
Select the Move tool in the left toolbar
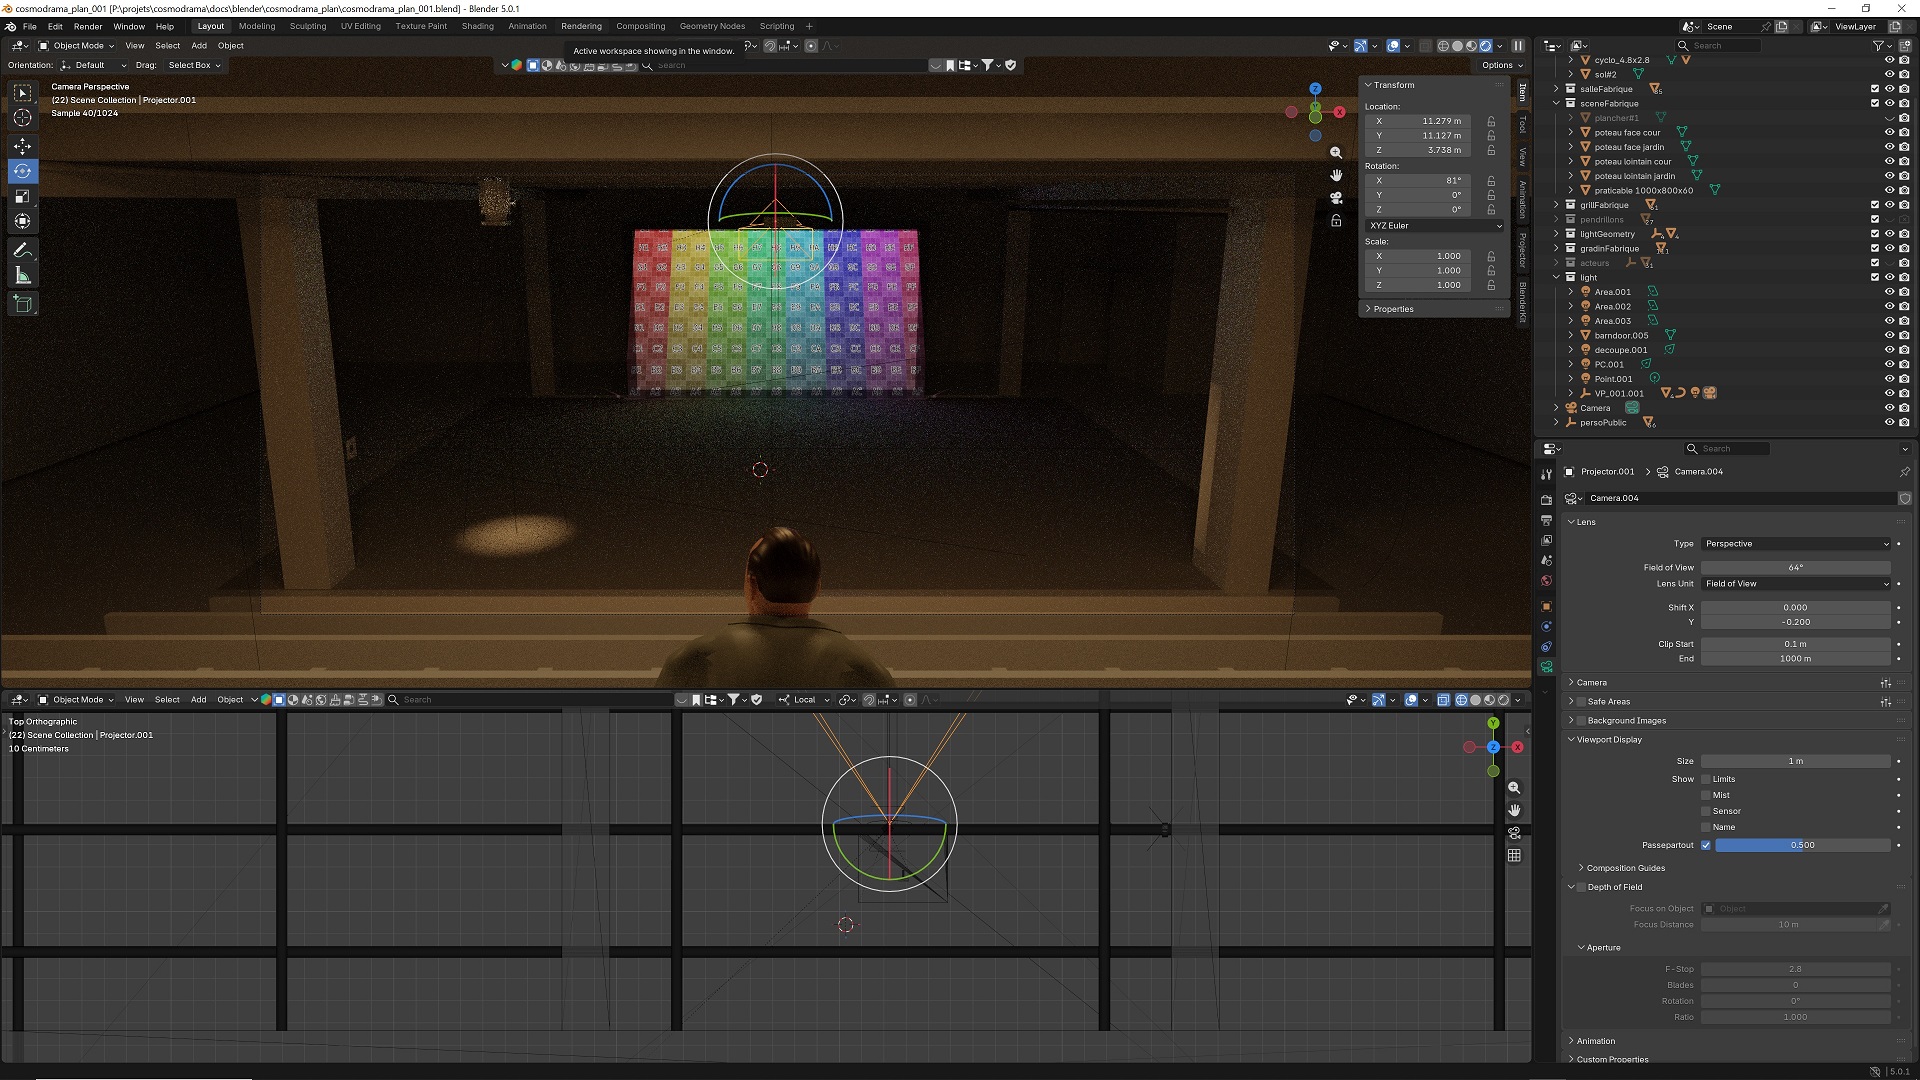(22, 146)
